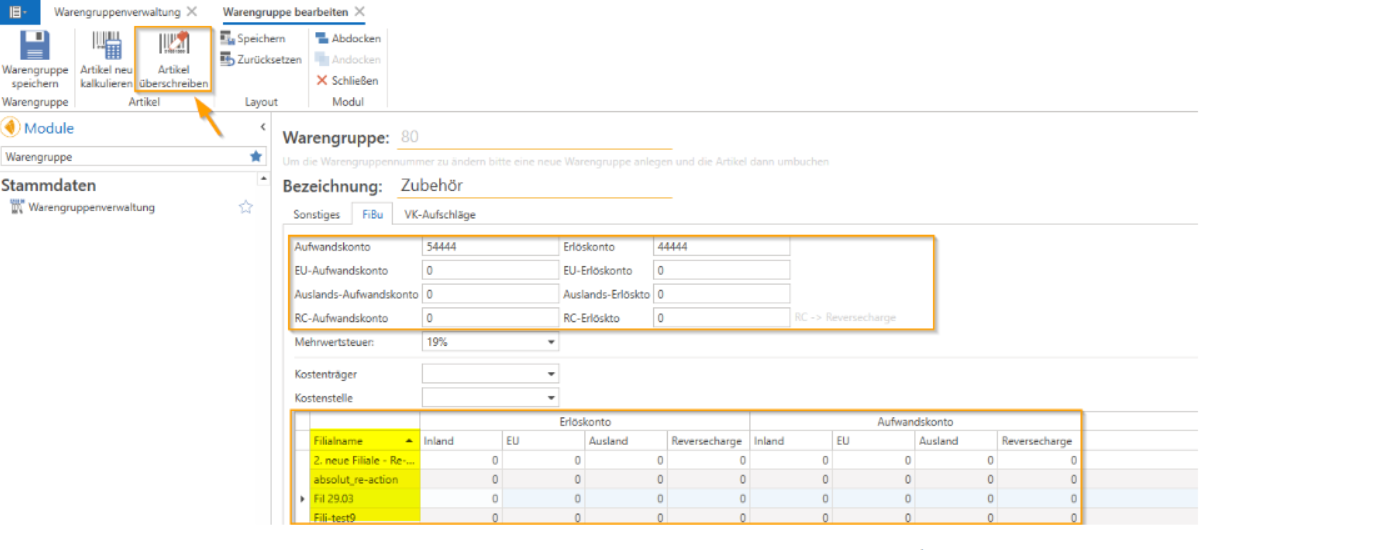Click Artikel neu kalkulieren icon
1375x550 pixels.
click(106, 46)
